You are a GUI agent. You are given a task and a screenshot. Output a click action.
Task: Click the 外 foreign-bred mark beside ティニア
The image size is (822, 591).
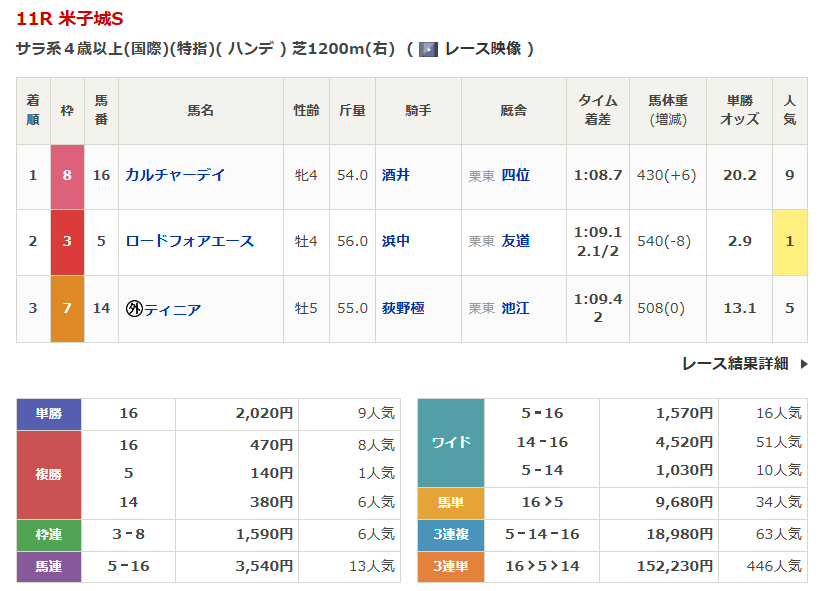click(x=134, y=309)
